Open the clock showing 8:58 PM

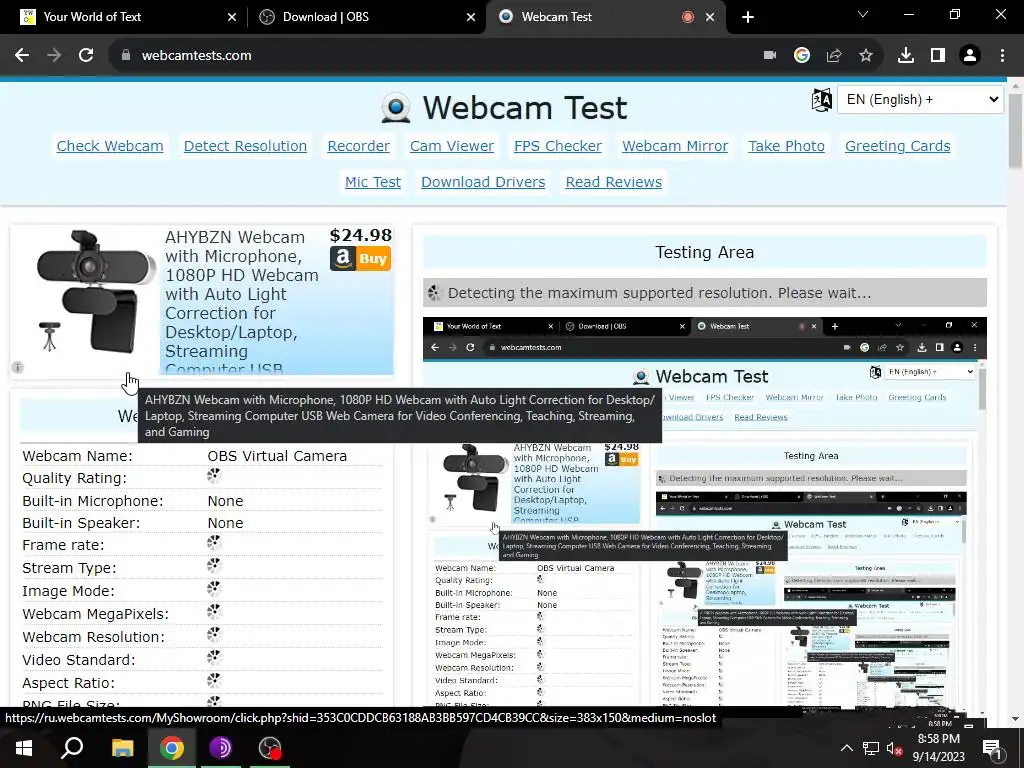[x=938, y=748]
